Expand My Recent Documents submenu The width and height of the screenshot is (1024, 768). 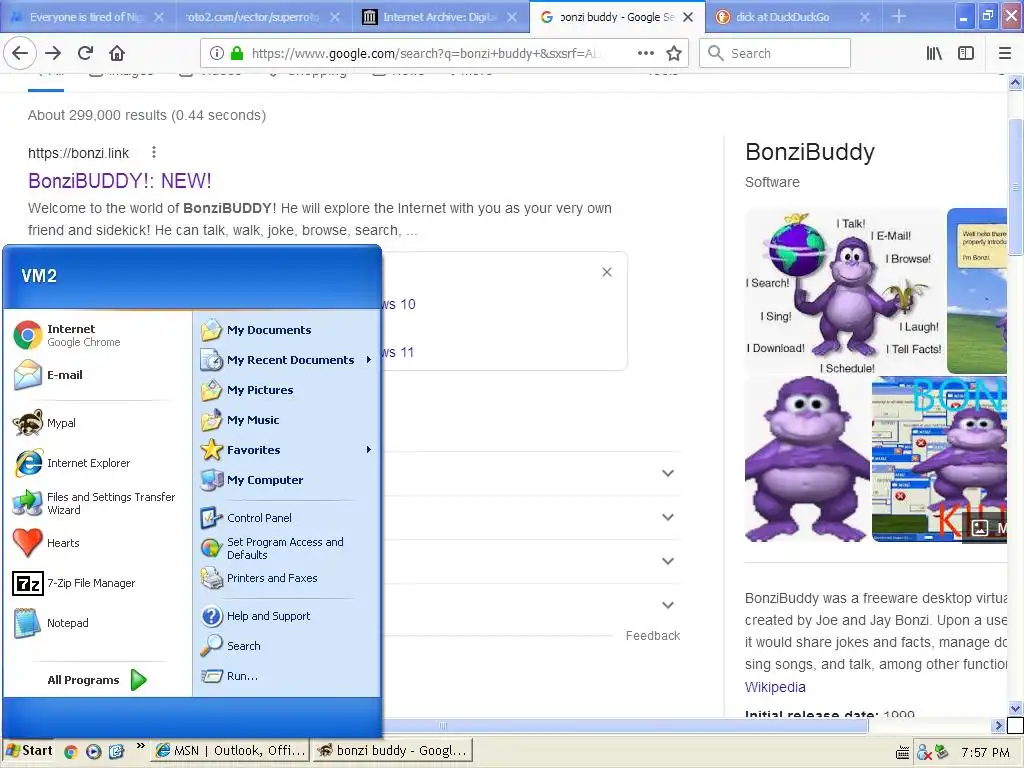286,360
